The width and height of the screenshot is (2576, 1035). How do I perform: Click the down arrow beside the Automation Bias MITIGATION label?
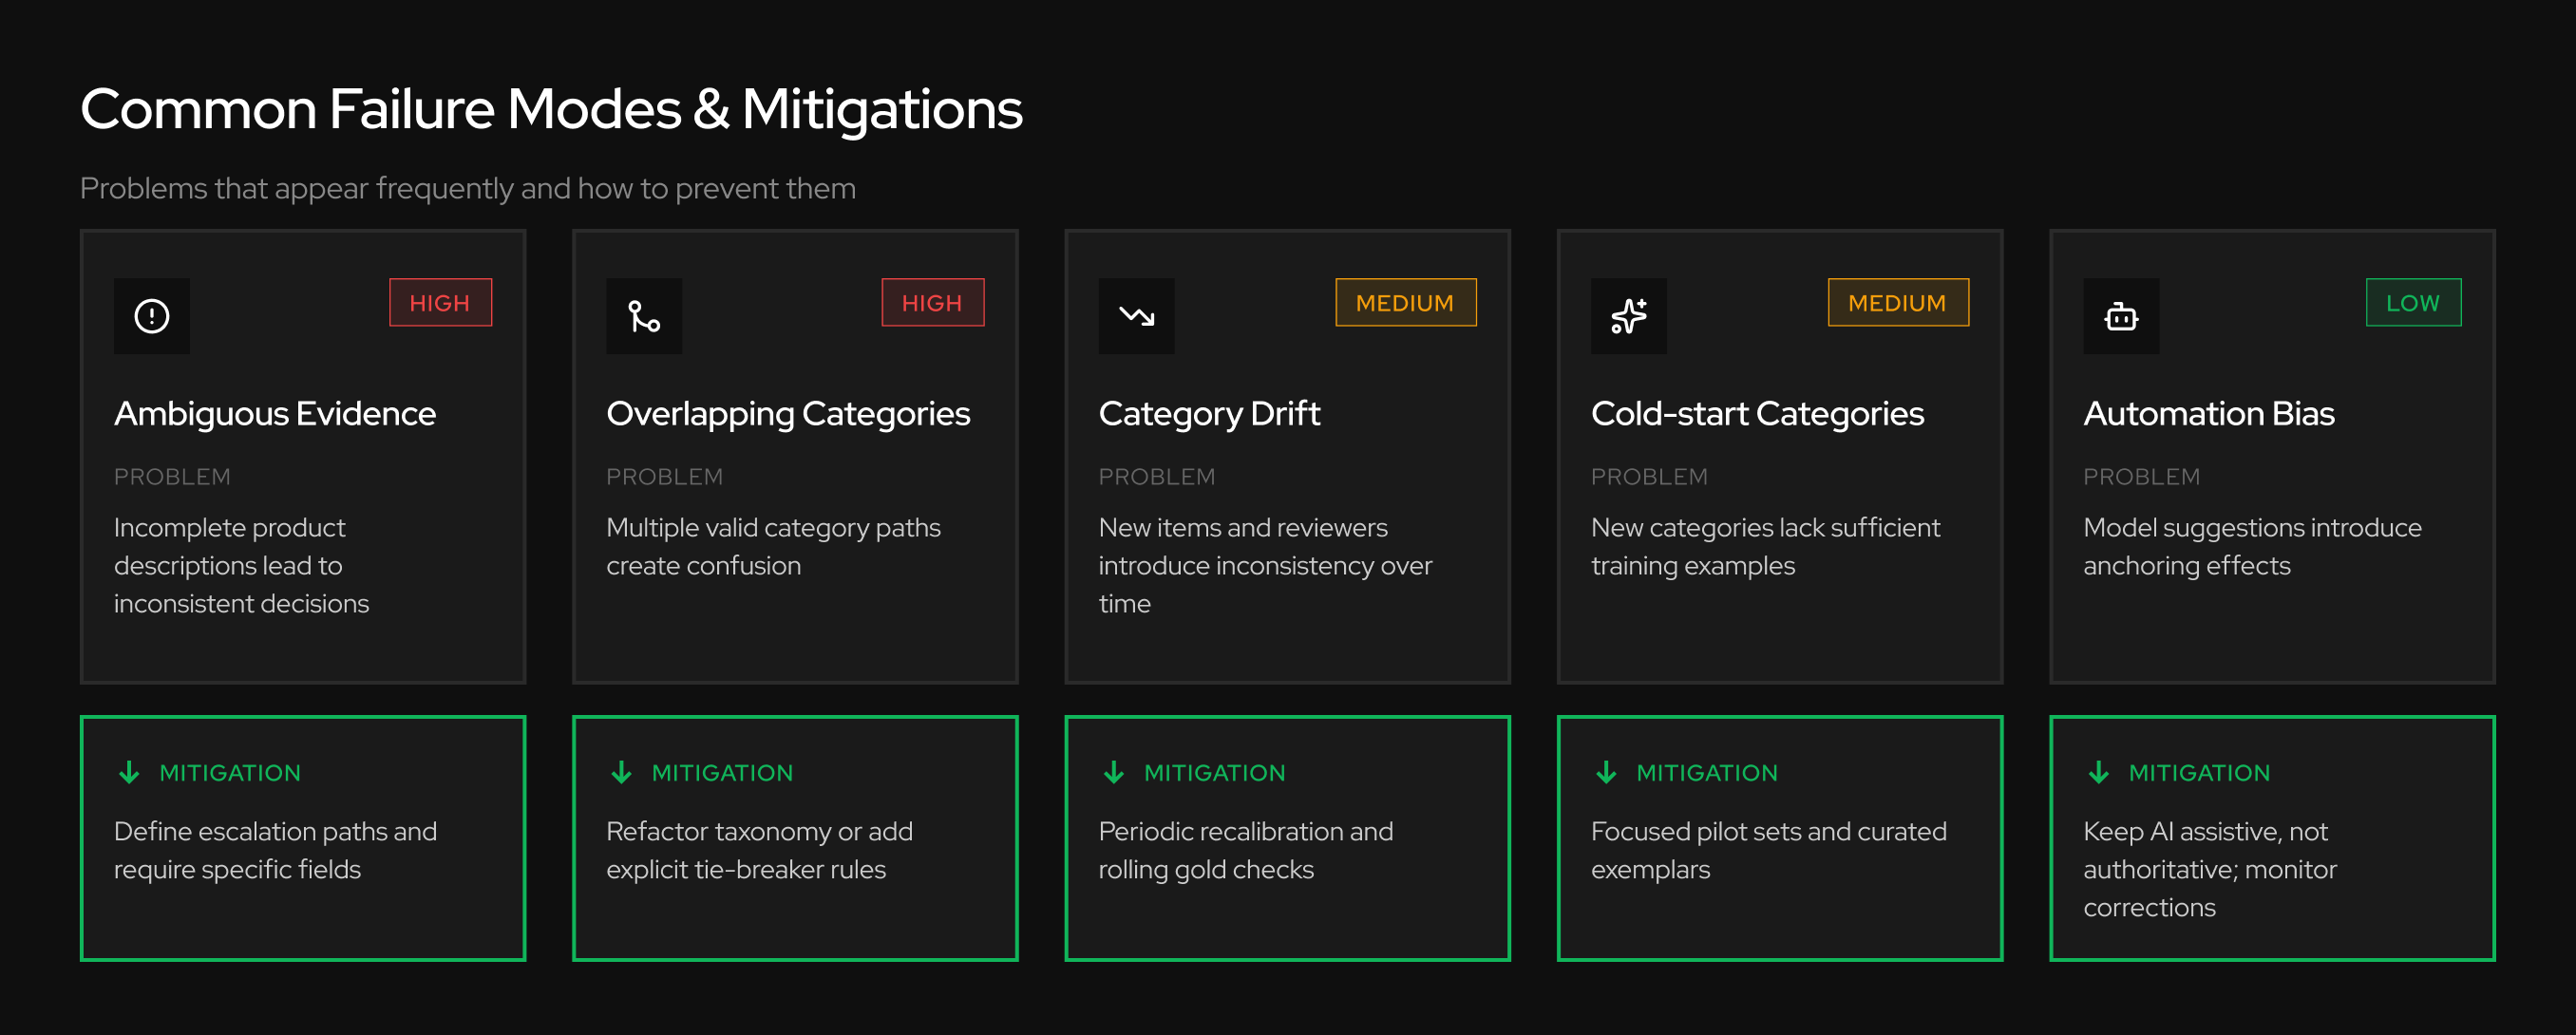(2098, 772)
